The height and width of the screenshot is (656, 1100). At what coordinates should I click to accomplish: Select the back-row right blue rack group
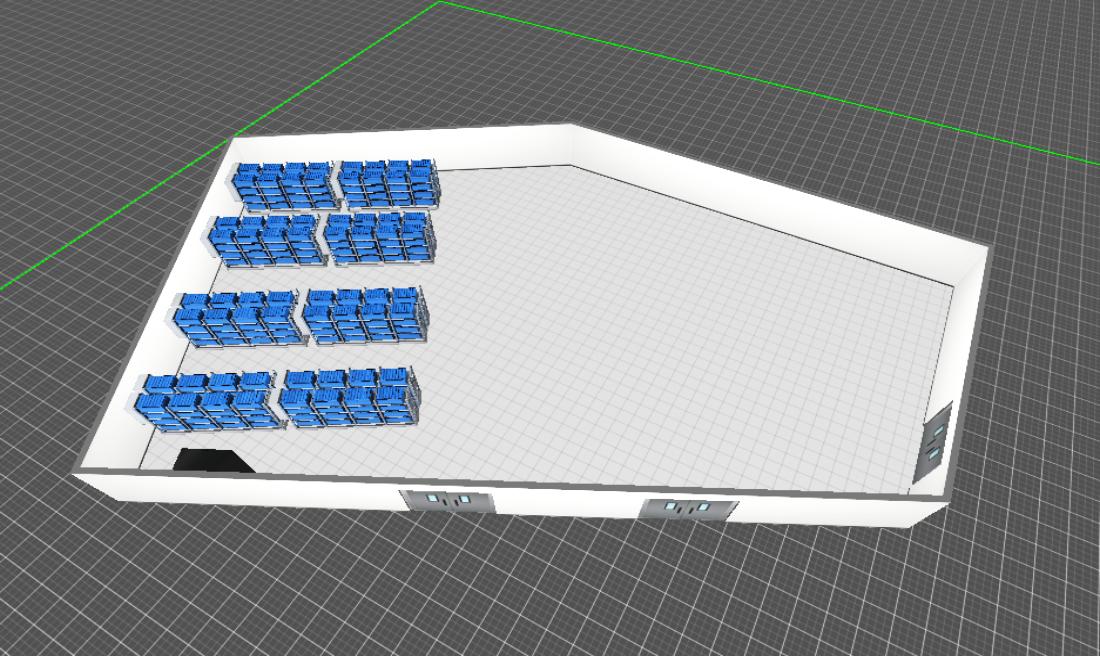pos(389,183)
